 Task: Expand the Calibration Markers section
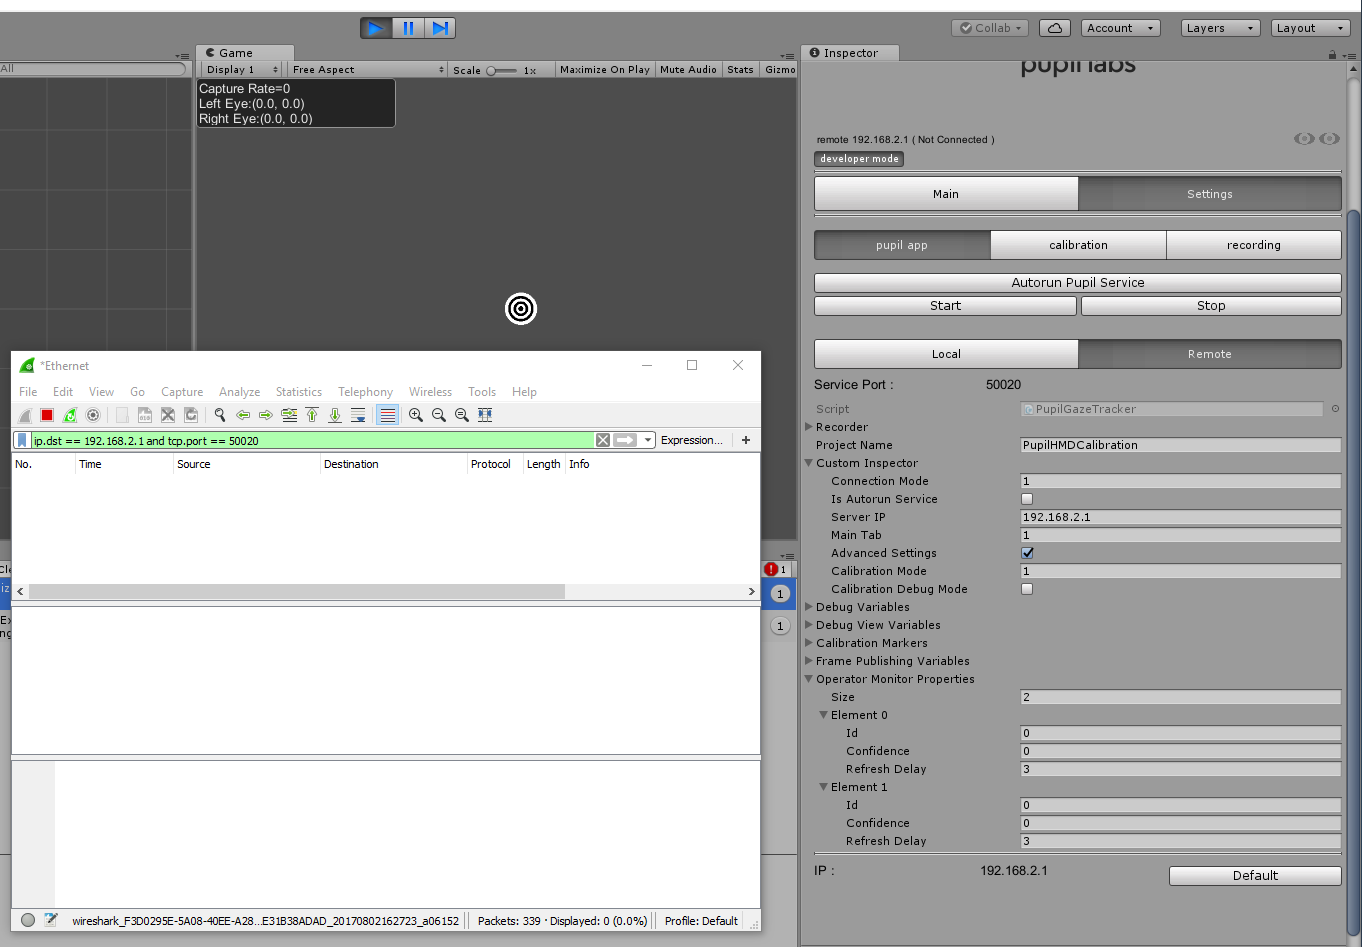point(809,643)
